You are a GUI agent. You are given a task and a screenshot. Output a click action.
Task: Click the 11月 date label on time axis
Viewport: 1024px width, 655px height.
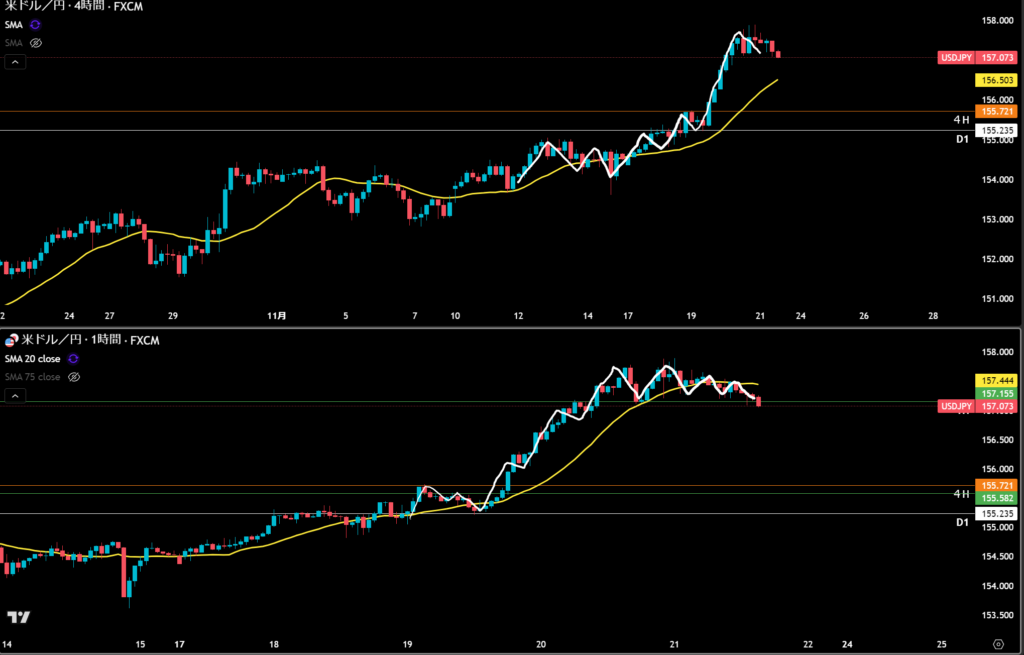(277, 316)
